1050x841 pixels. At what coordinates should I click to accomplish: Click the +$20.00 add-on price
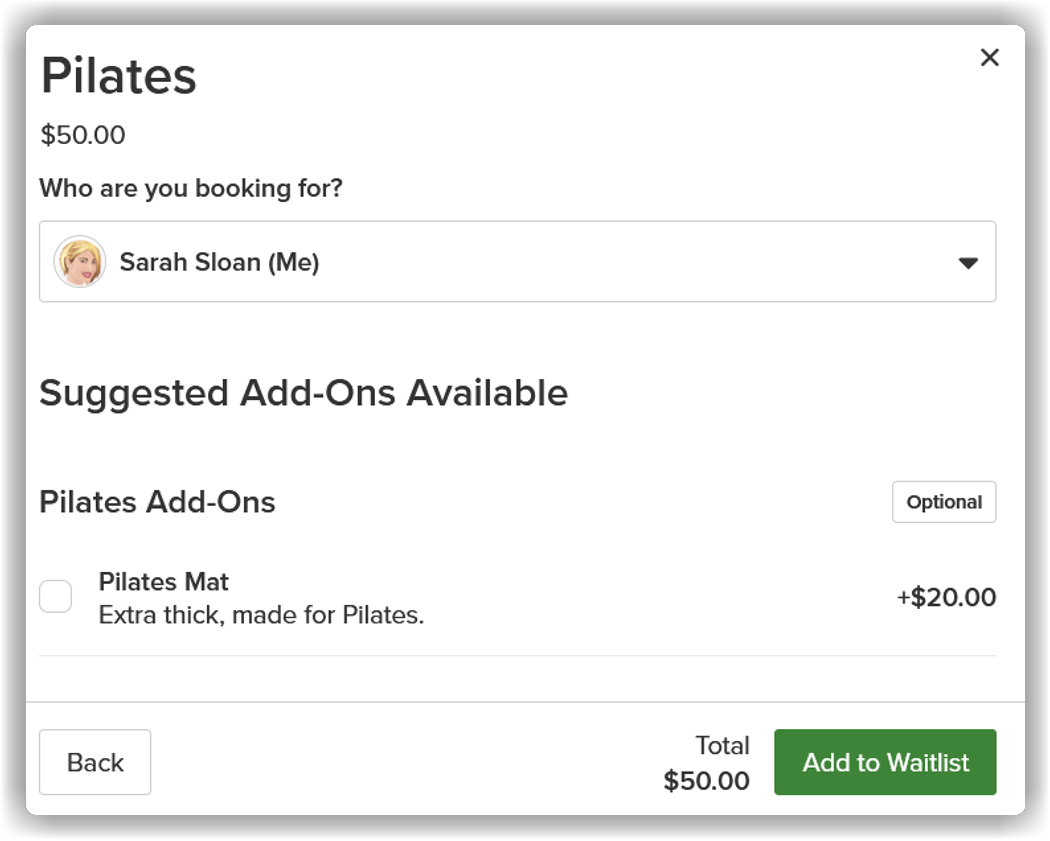[x=946, y=597]
